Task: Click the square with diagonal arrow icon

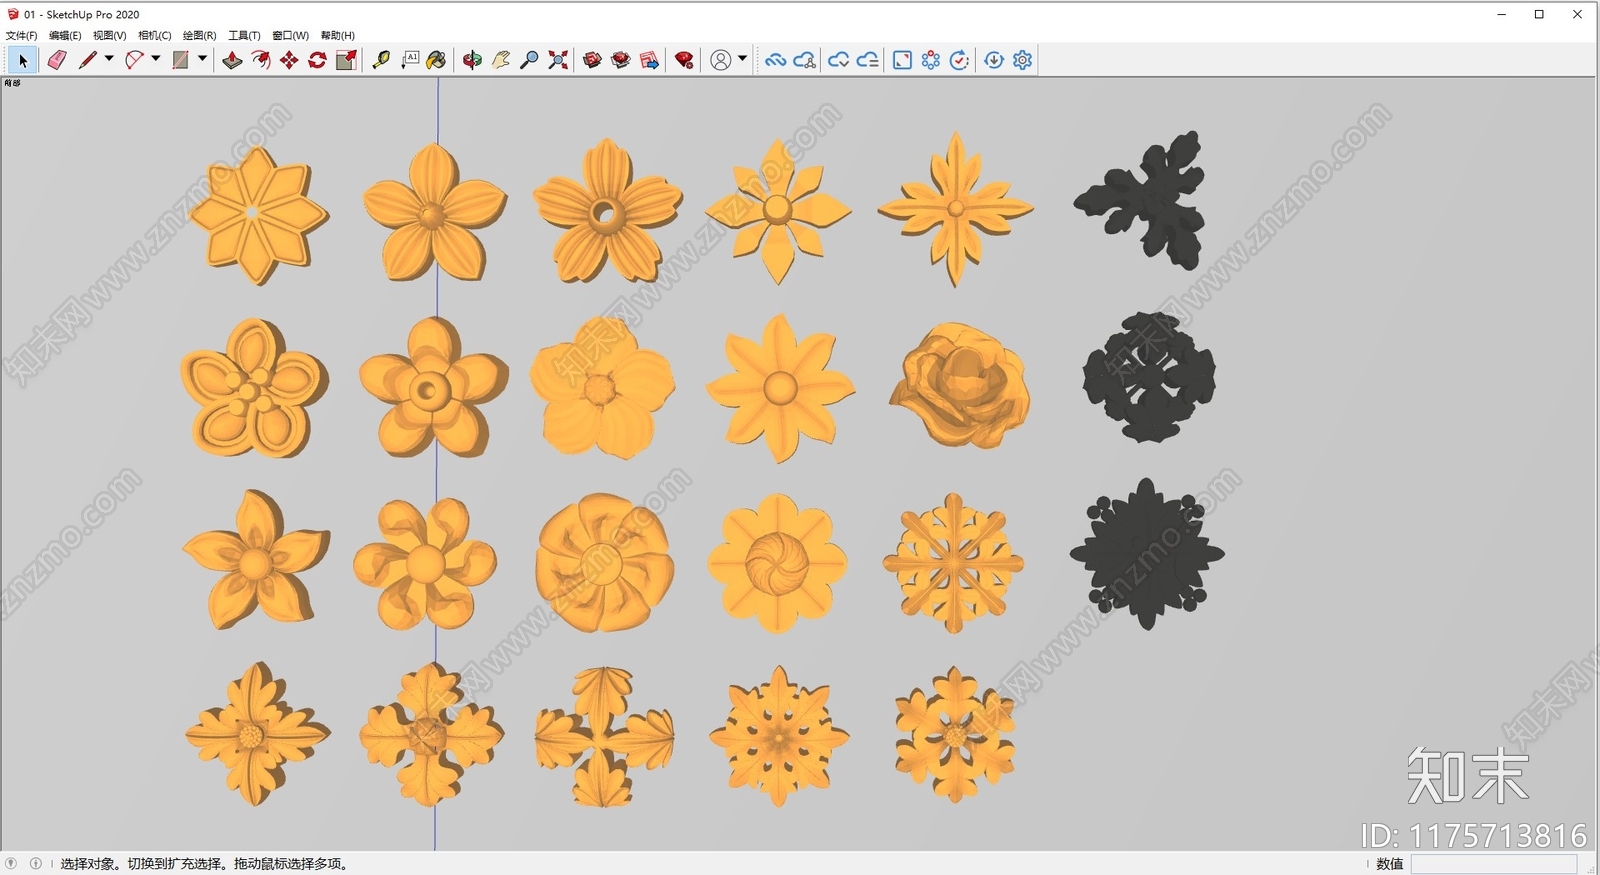Action: [x=902, y=60]
